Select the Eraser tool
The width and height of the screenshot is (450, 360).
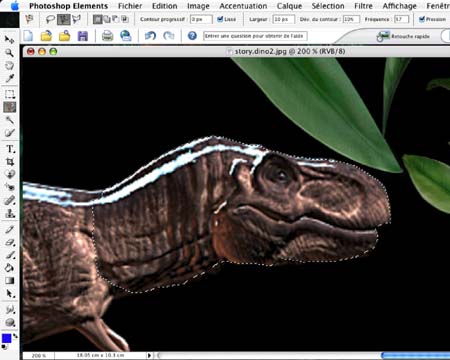10,242
